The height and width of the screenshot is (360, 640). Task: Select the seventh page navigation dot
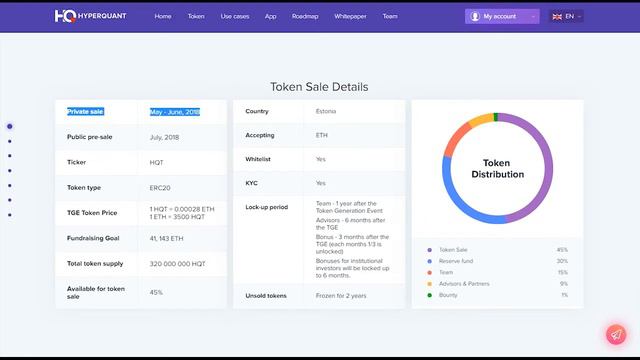(x=10, y=215)
